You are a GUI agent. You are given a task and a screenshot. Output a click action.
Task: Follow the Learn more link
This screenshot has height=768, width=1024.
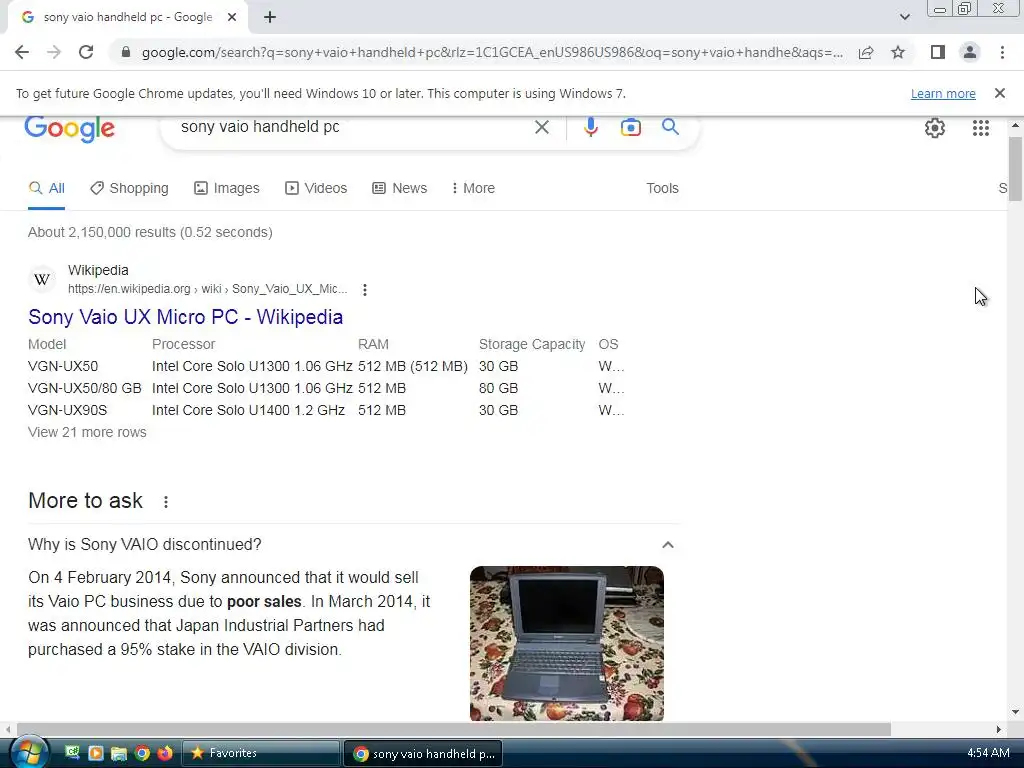pyautogui.click(x=943, y=94)
